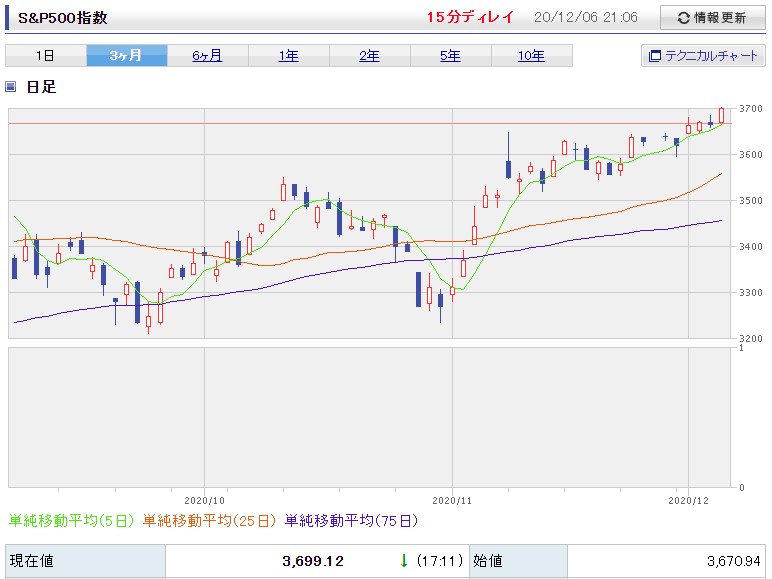Click the 3200 price axis label
This screenshot has width=772, height=579.
pos(751,339)
